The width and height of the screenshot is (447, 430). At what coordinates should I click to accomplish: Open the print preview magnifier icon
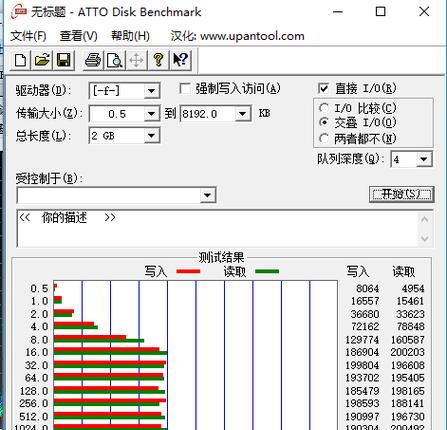click(115, 60)
